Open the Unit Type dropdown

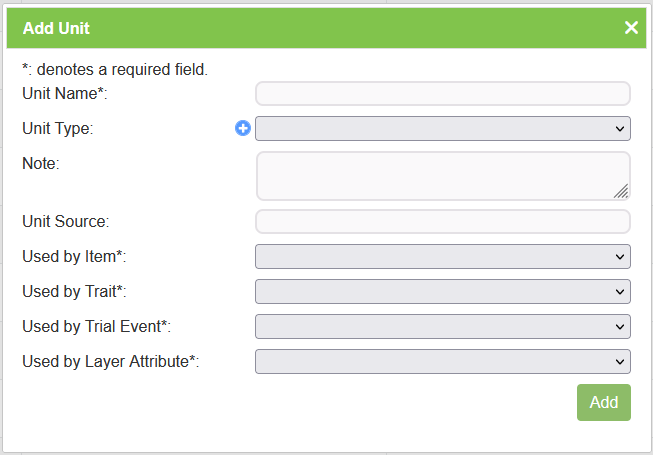pos(443,129)
